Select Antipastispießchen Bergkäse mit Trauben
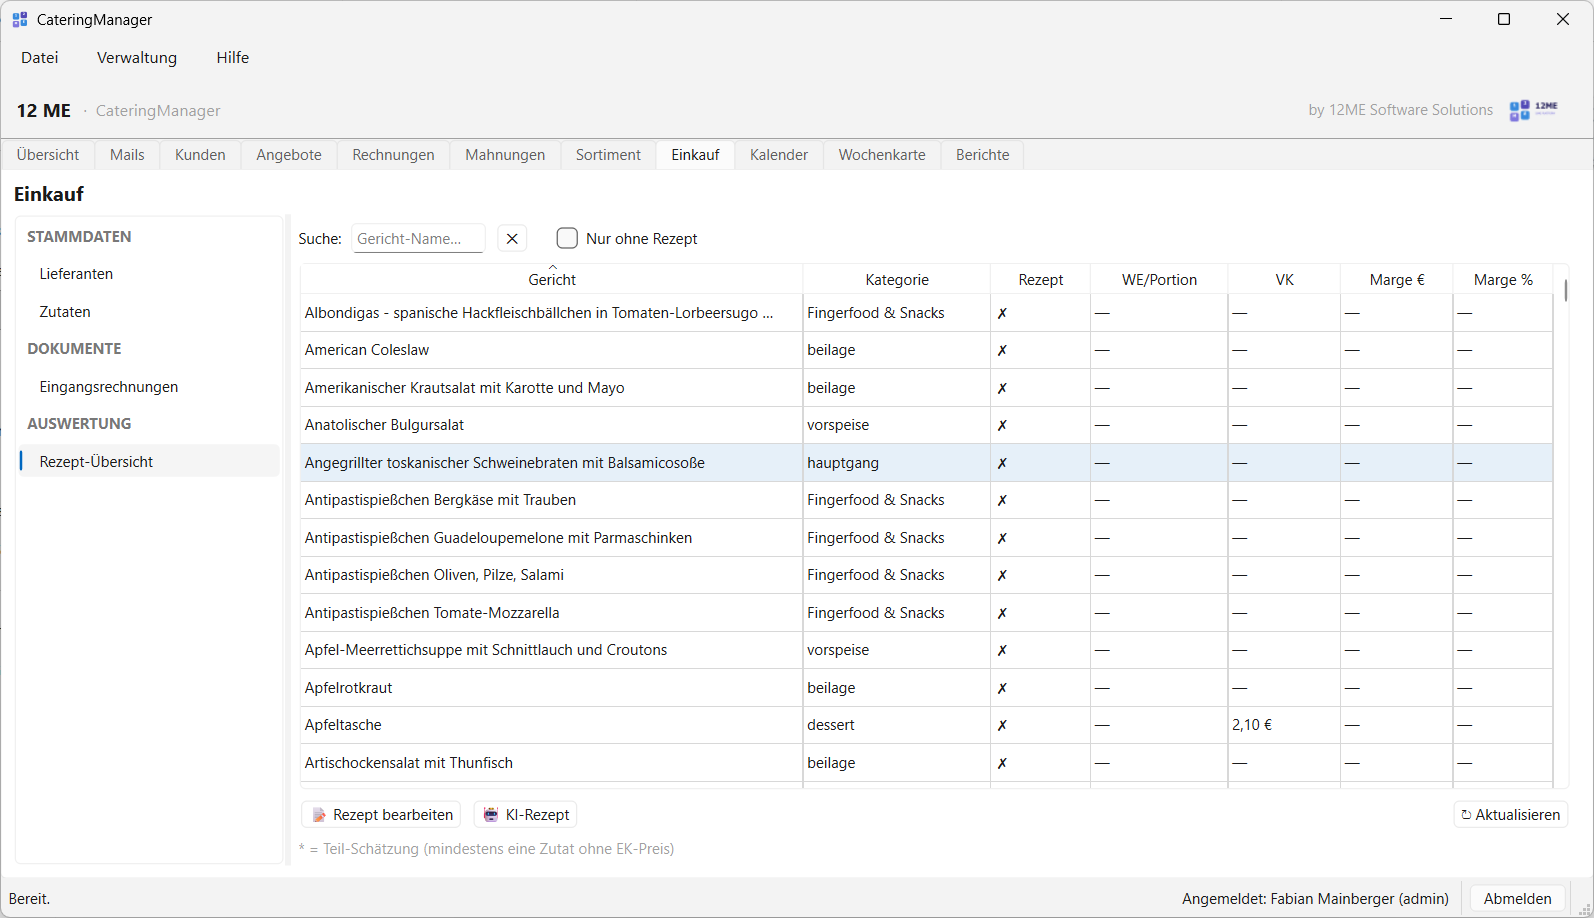Viewport: 1594px width, 918px height. (x=926, y=500)
